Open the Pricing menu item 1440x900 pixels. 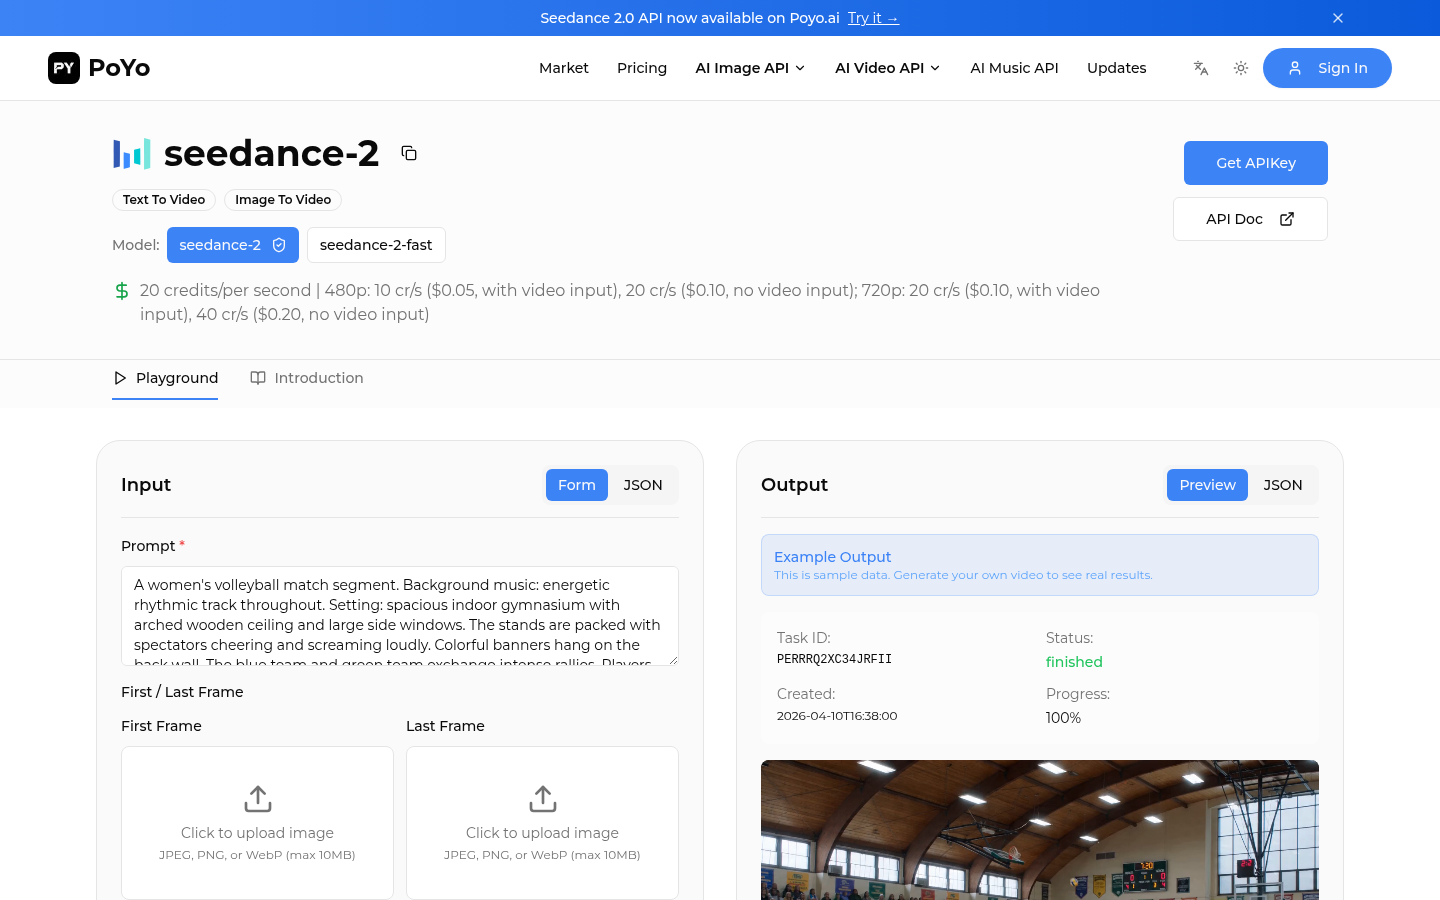click(x=642, y=68)
